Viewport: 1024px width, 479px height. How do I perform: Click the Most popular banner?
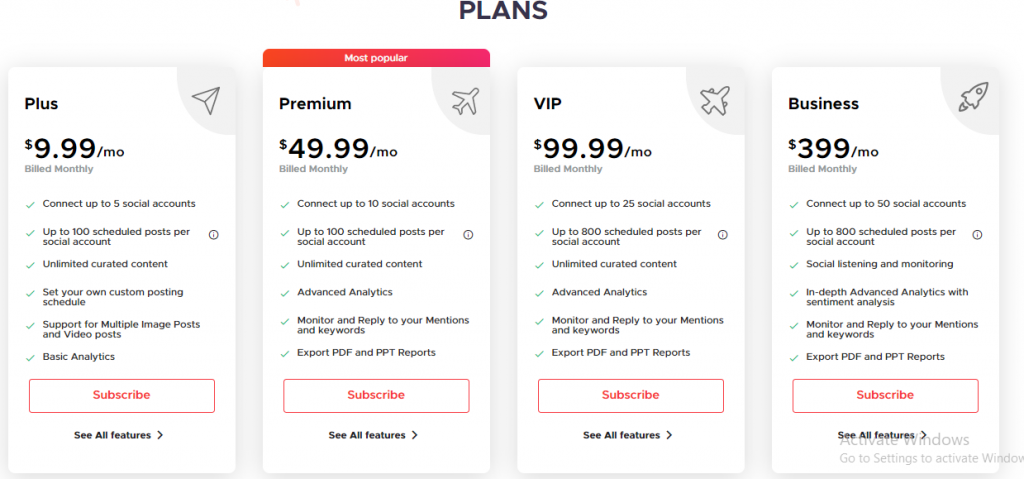click(x=376, y=58)
